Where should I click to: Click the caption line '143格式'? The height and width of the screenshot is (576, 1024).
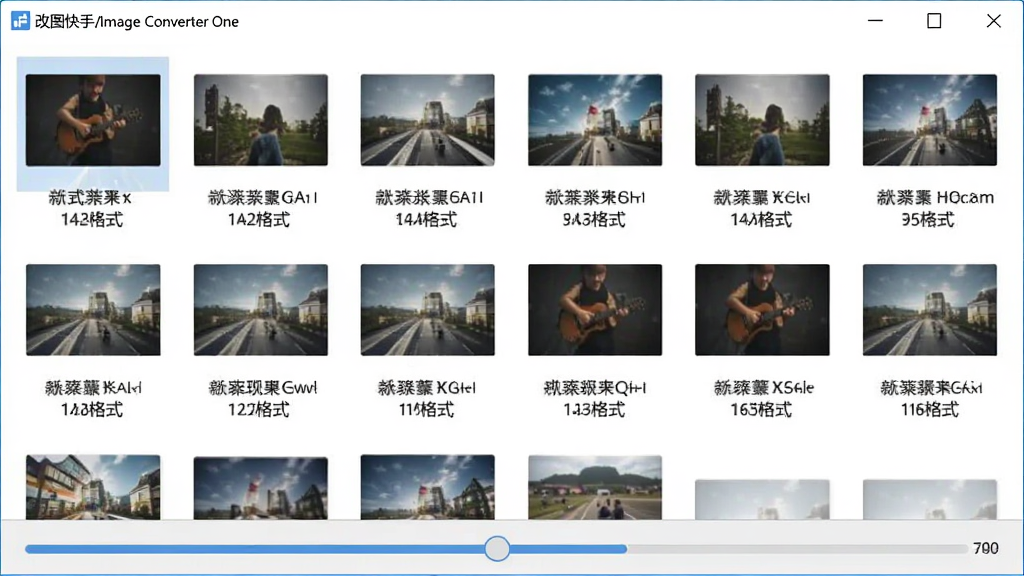point(594,409)
